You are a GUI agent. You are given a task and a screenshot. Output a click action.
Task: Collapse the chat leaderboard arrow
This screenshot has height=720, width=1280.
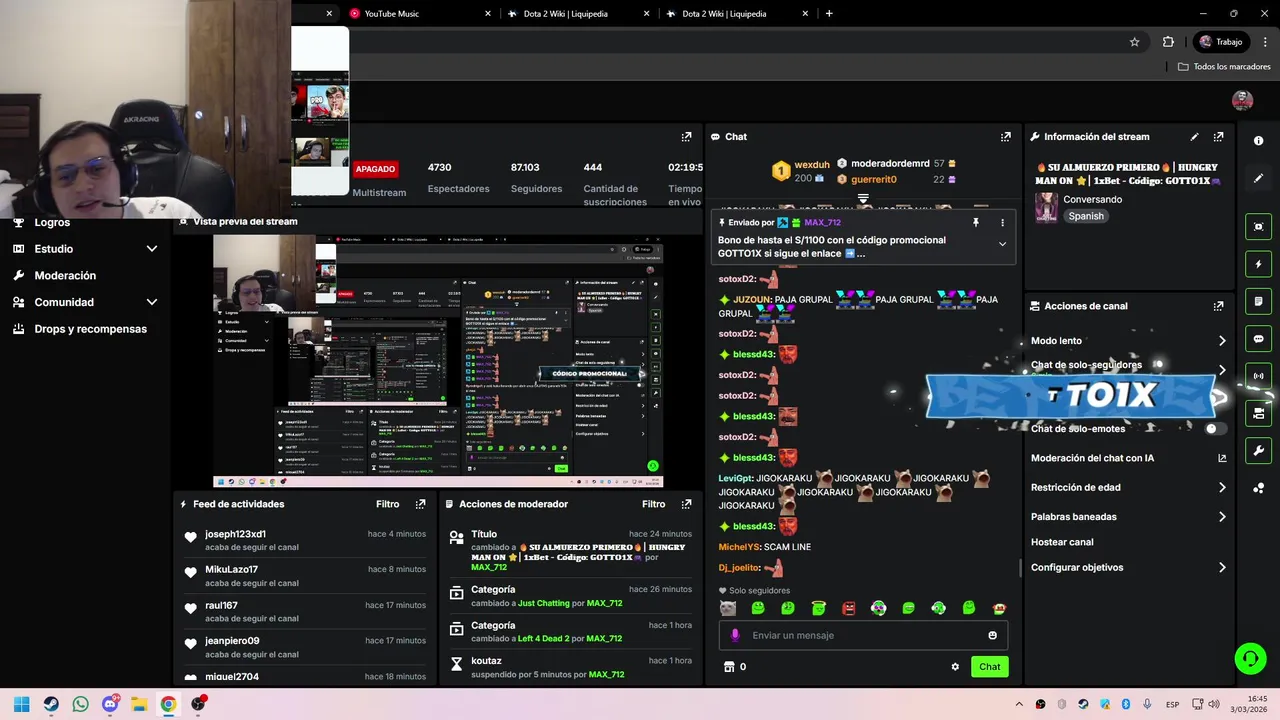pos(863,199)
